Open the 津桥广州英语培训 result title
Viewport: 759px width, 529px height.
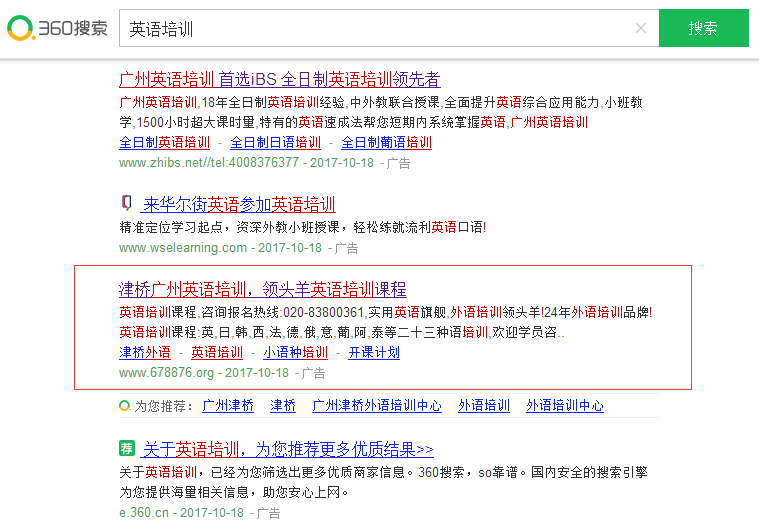tap(262, 290)
